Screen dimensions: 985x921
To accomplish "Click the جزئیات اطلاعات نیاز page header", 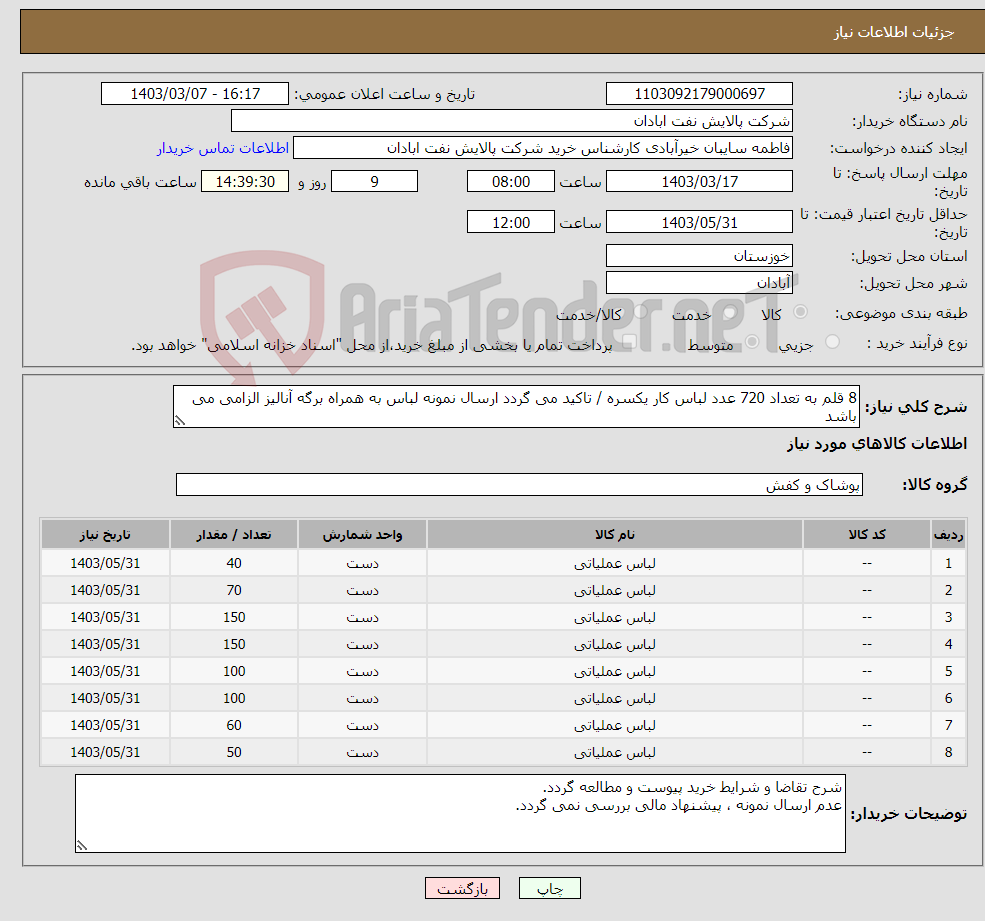I will click(894, 32).
